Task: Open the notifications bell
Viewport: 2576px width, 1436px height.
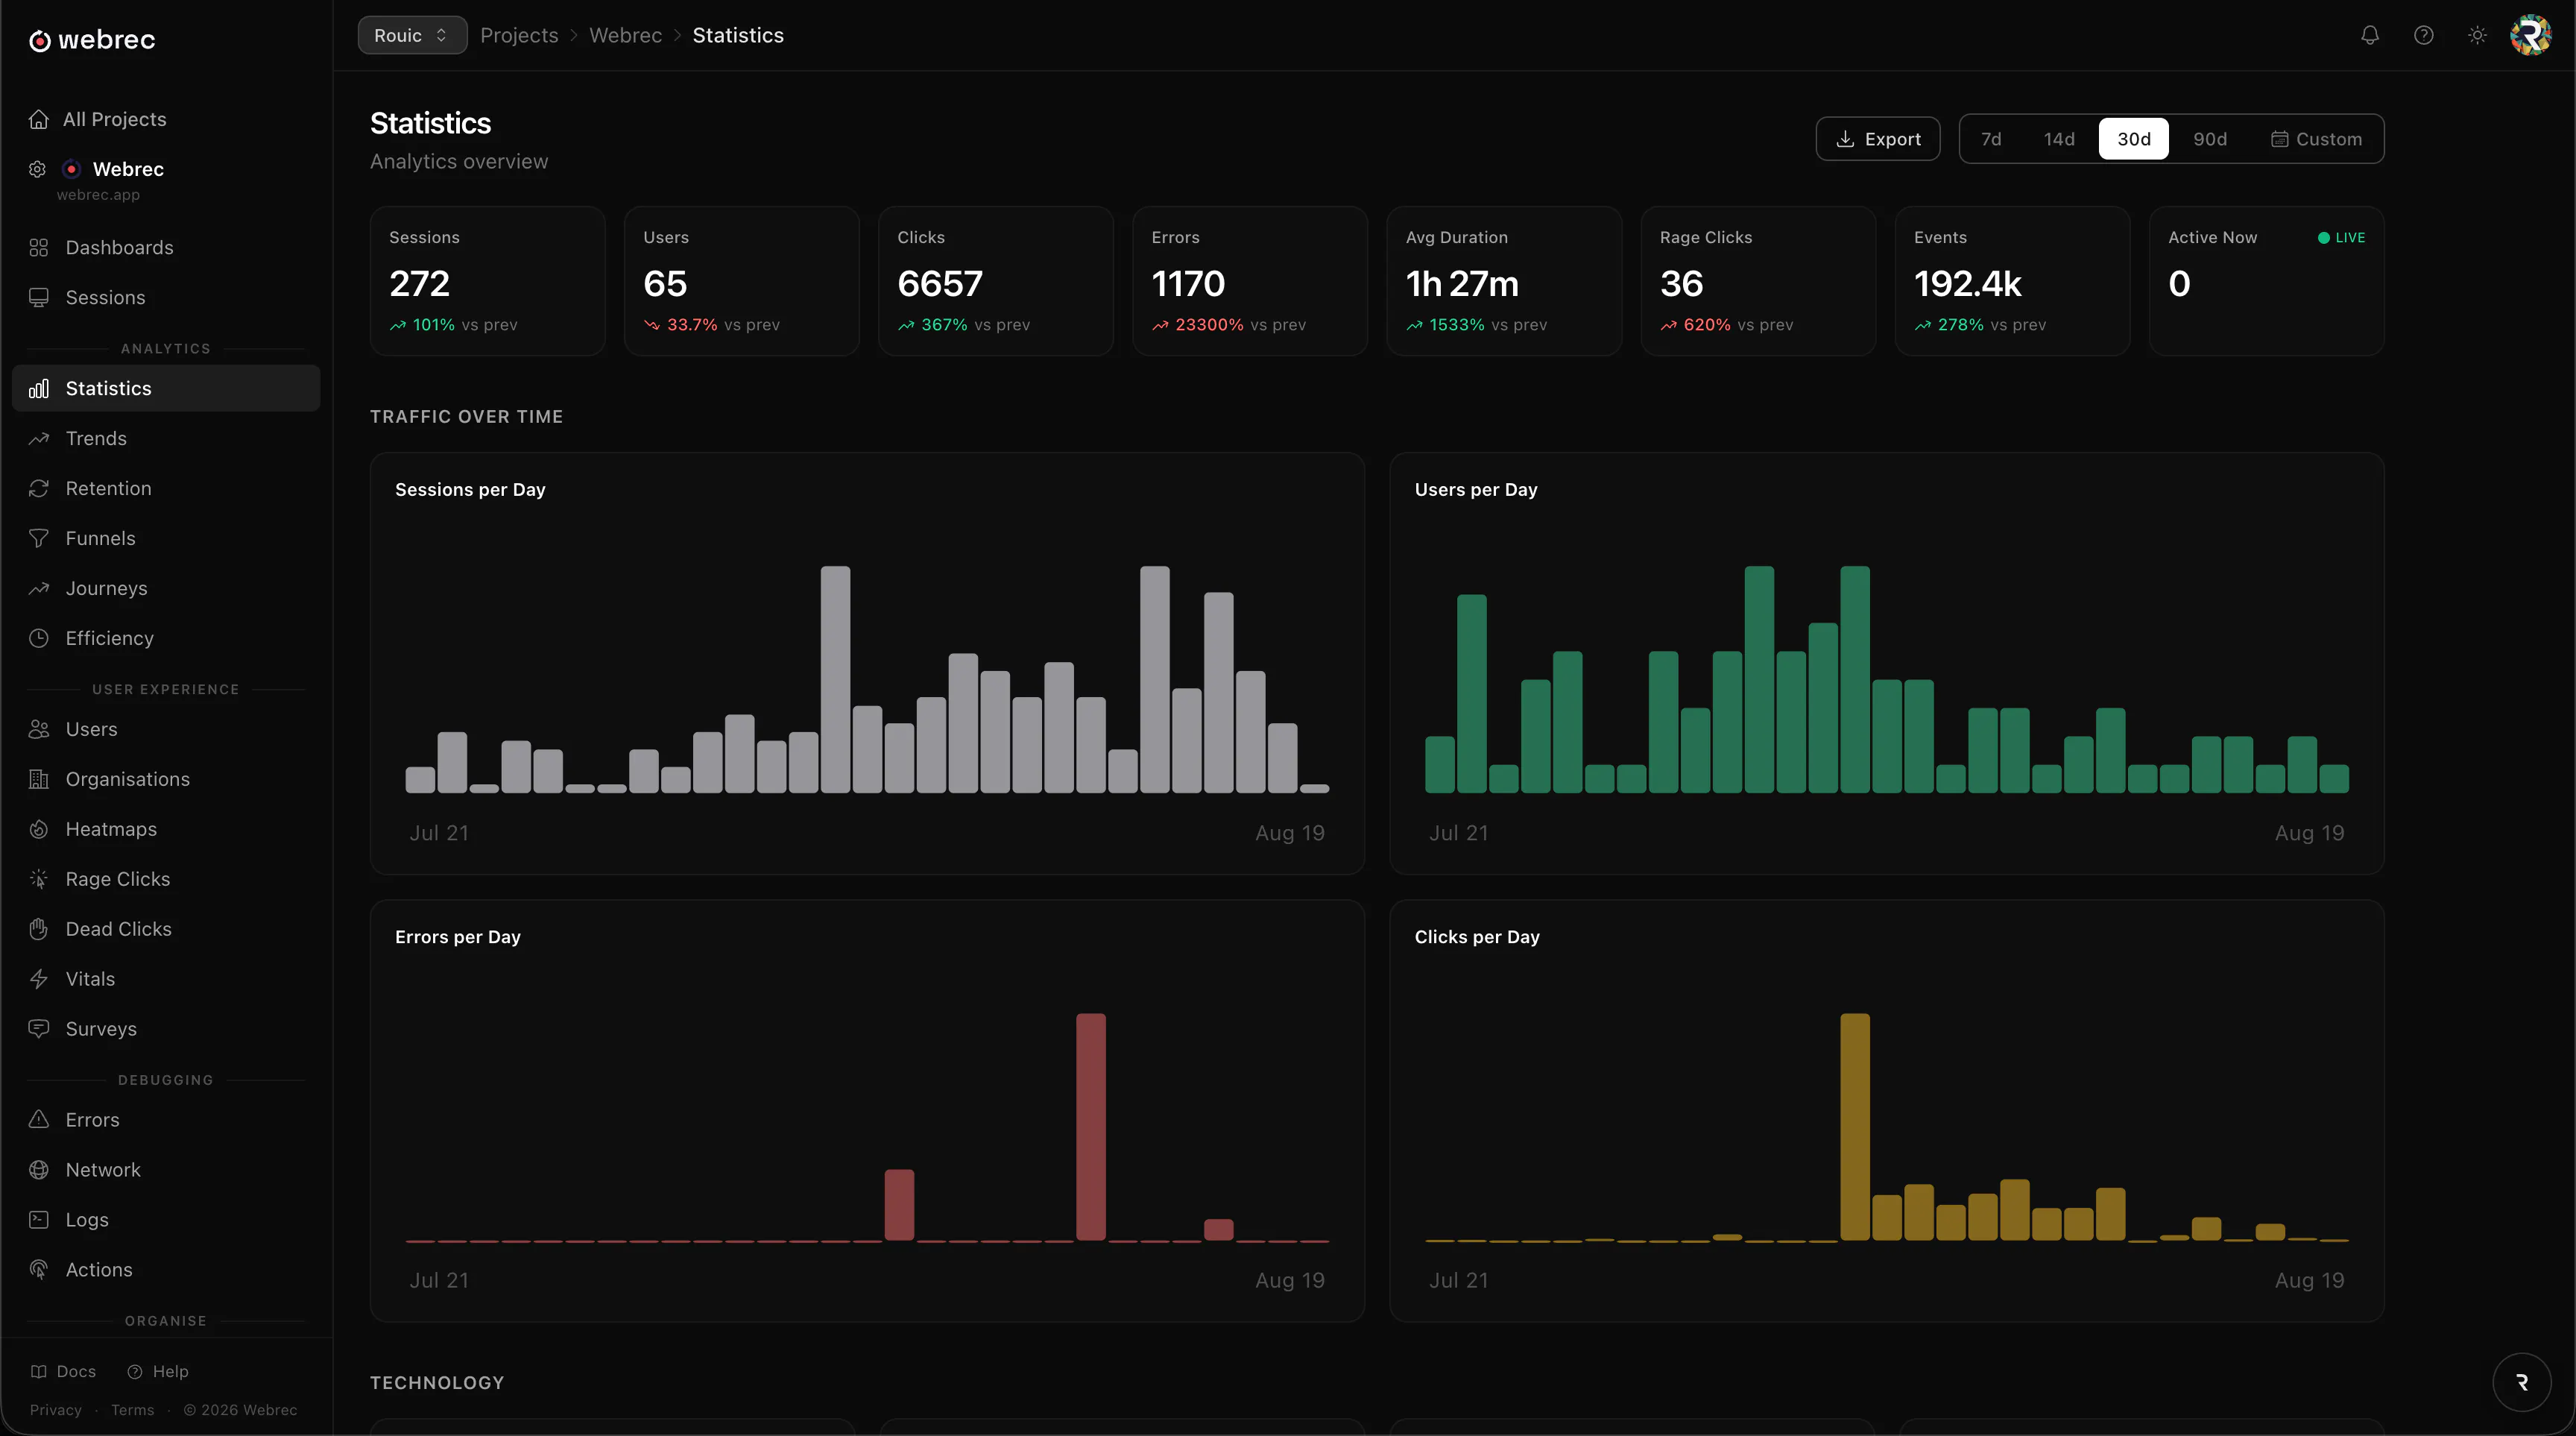Action: tap(2369, 35)
